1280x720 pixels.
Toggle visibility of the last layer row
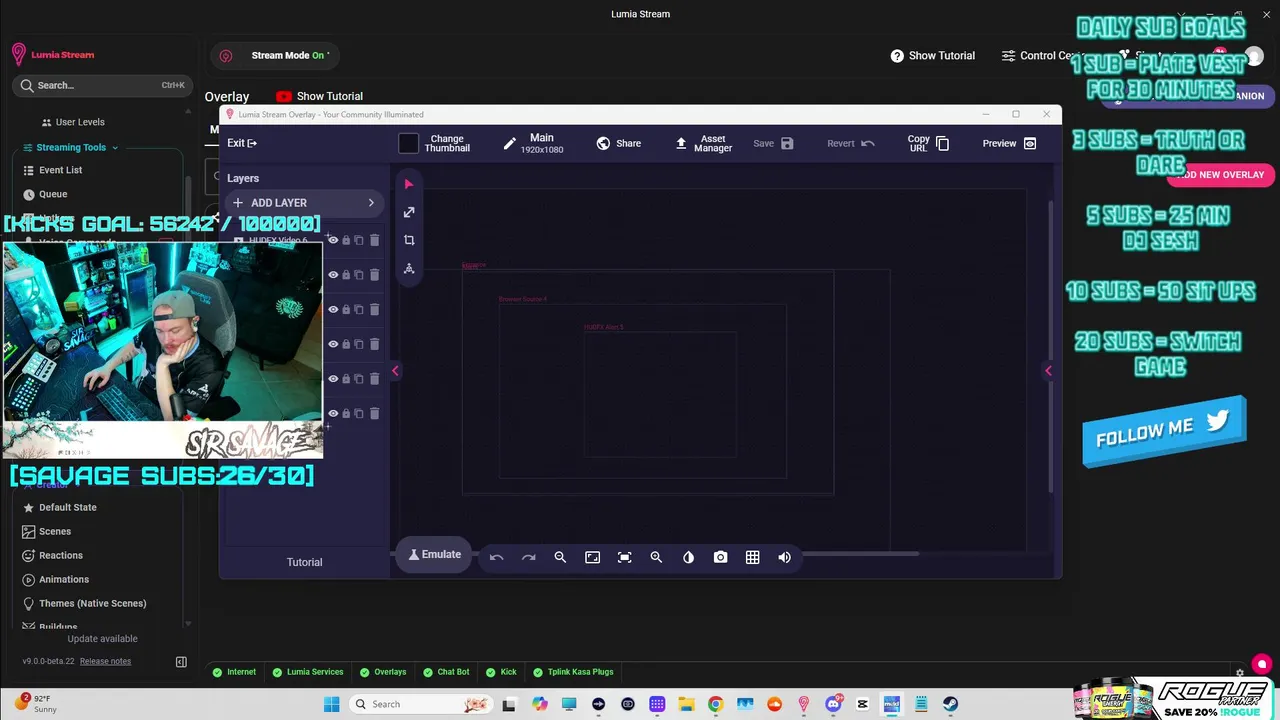[x=333, y=413]
